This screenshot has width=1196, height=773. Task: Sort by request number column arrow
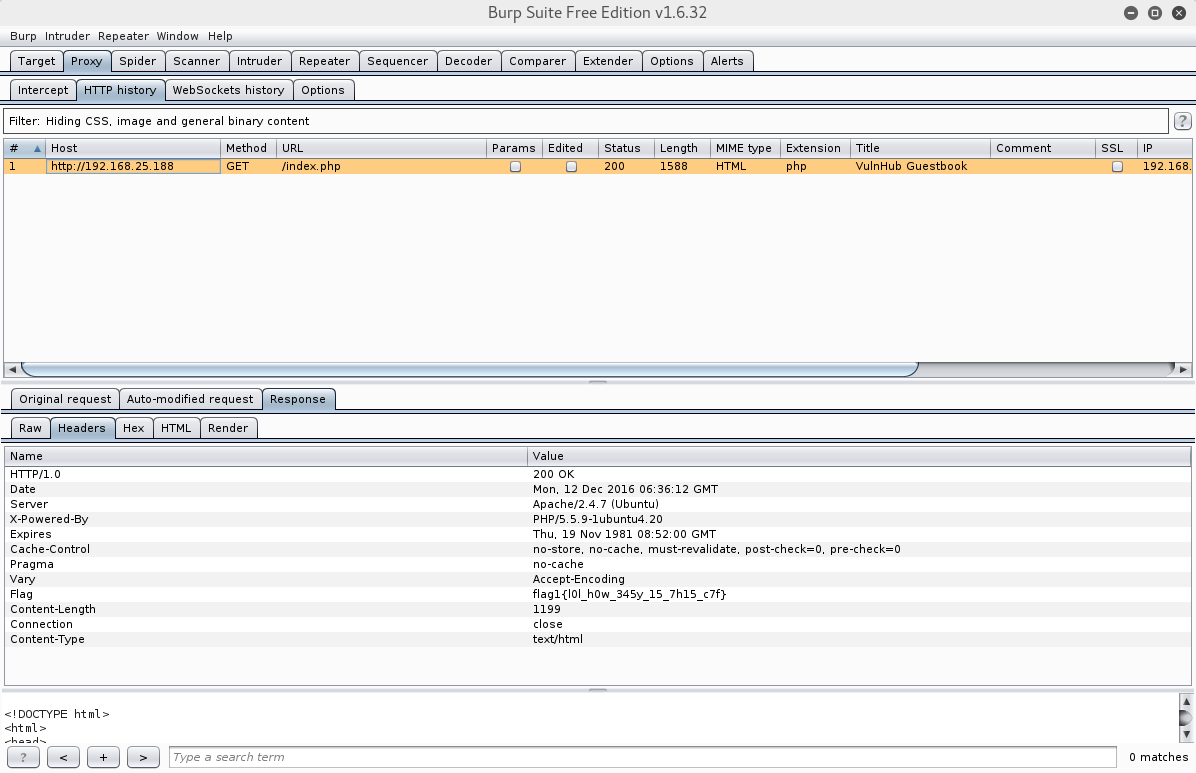[x=38, y=148]
